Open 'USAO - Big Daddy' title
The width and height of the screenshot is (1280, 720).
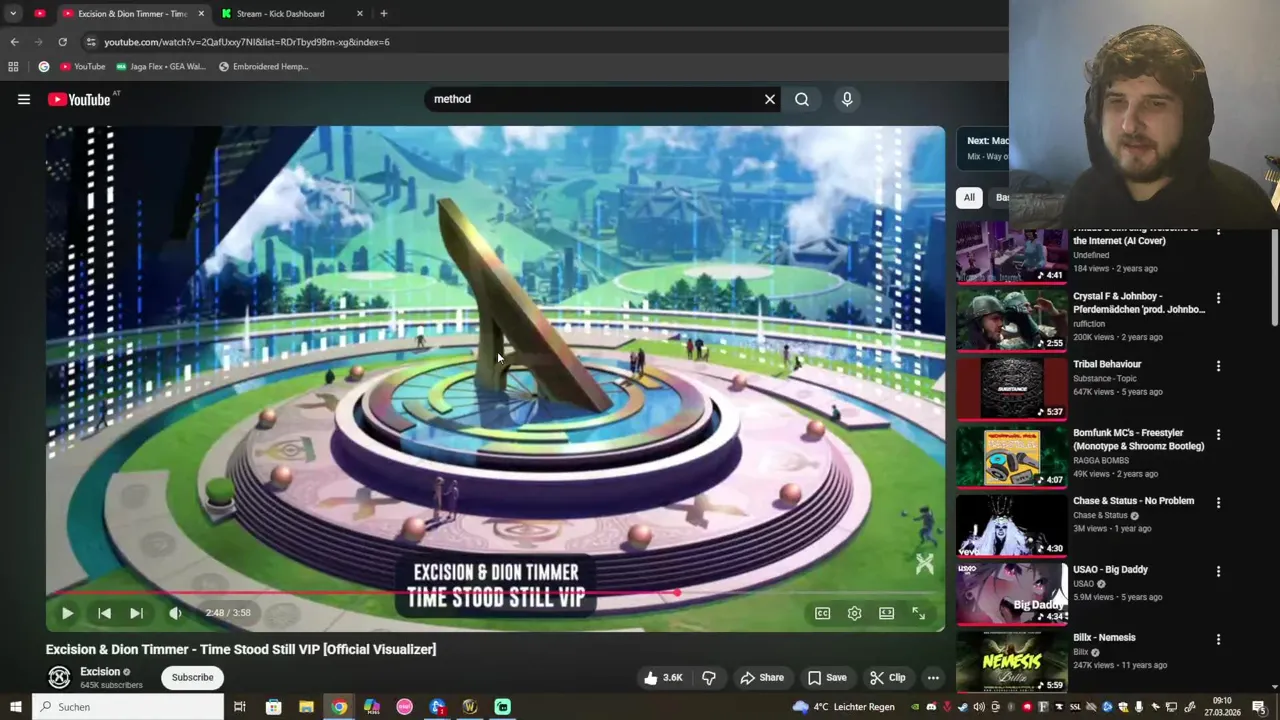click(1110, 569)
